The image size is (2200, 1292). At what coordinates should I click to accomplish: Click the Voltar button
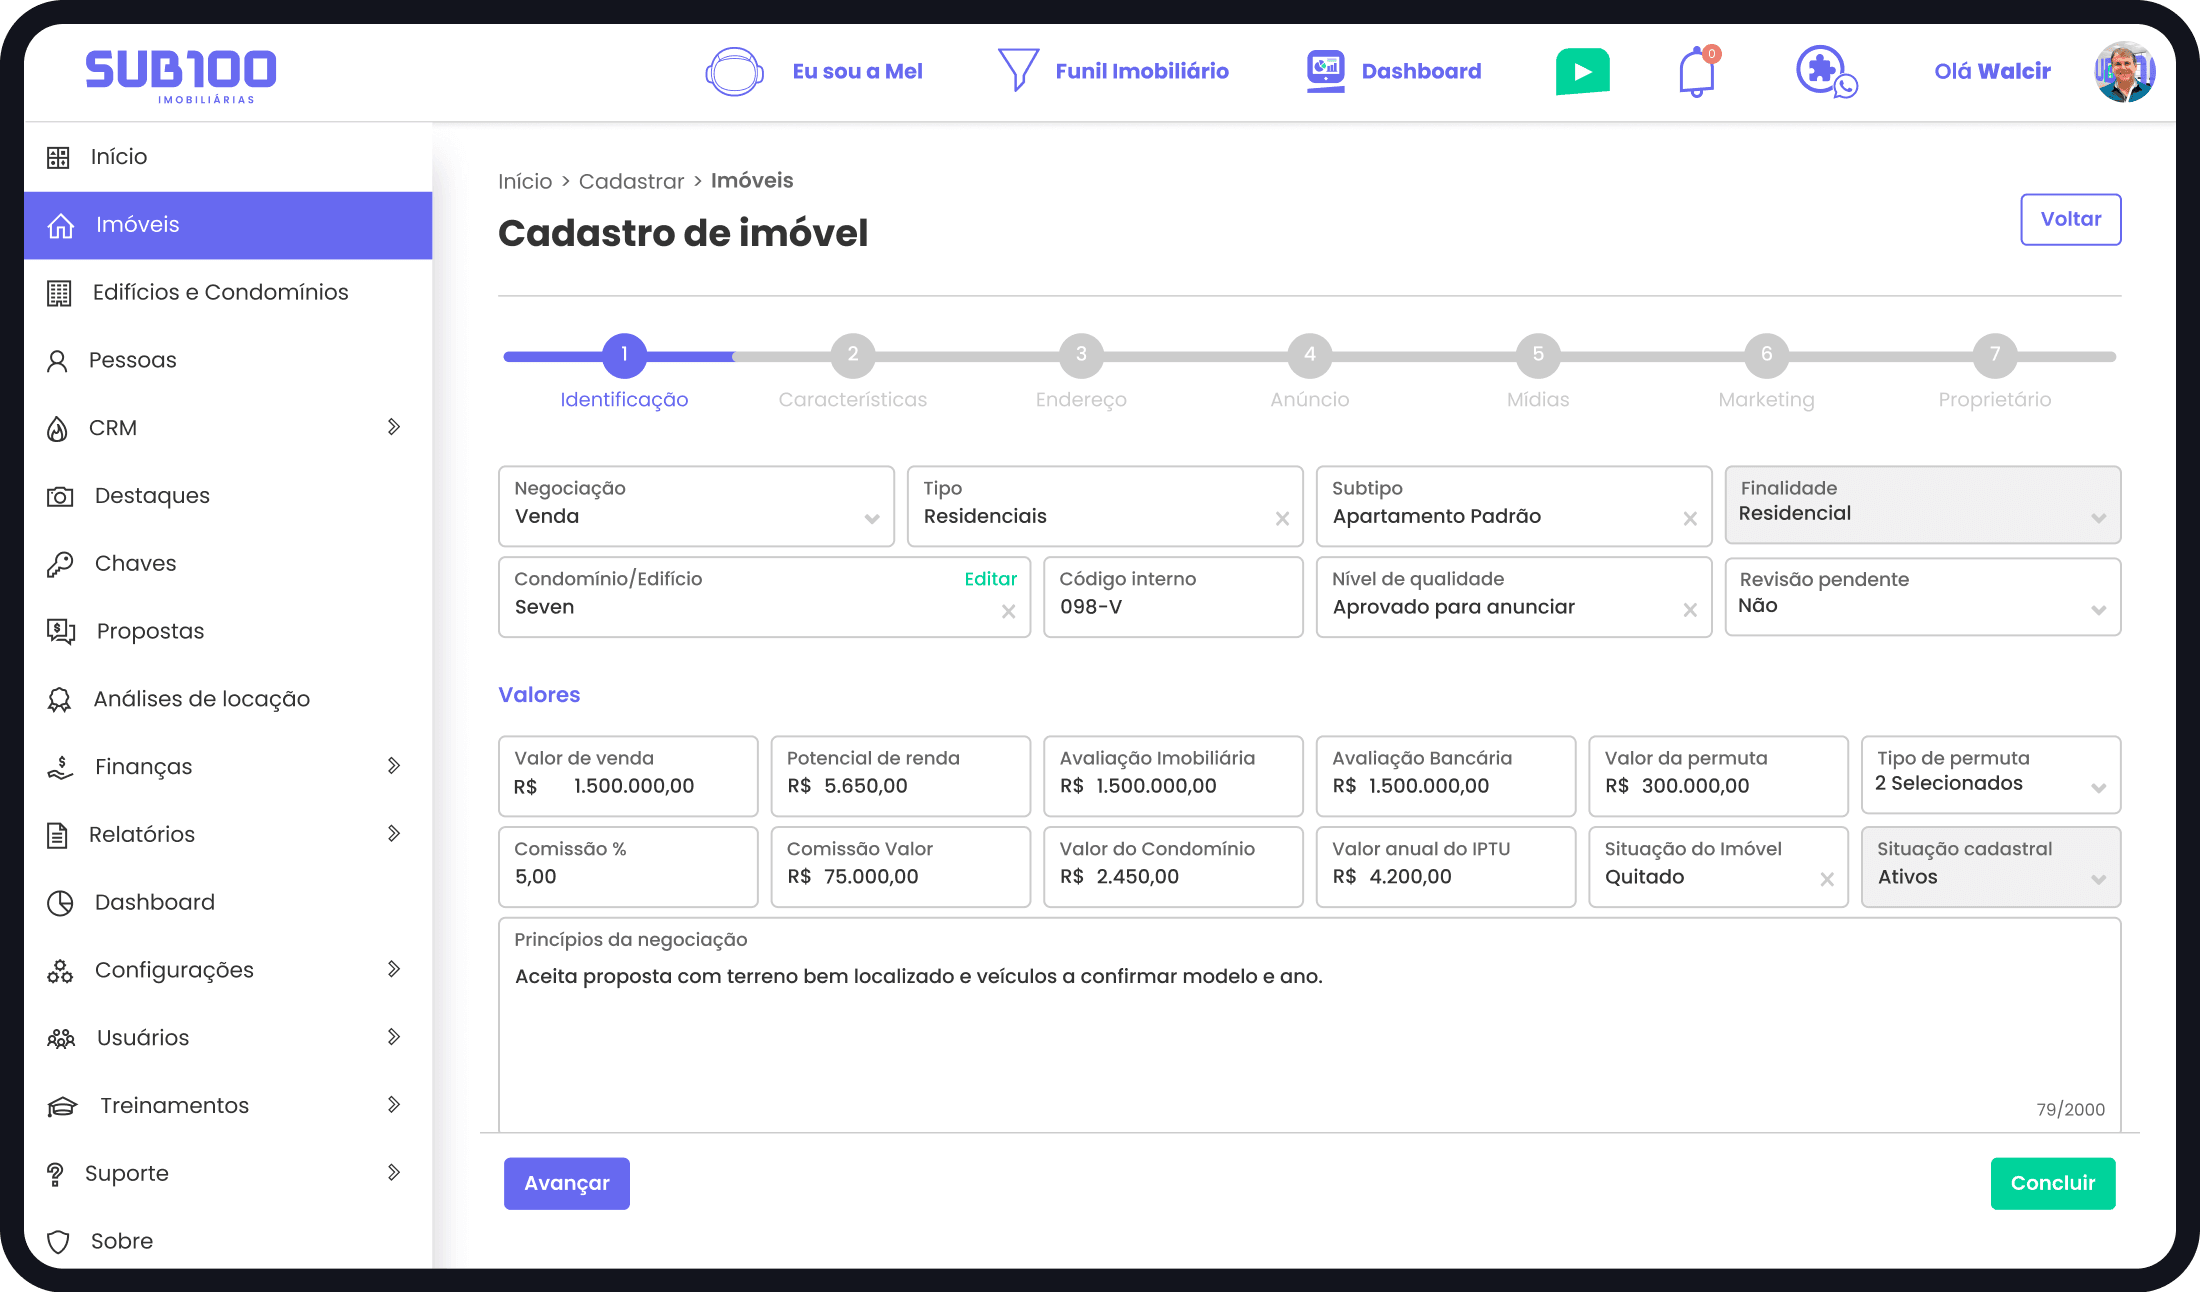coord(2071,219)
